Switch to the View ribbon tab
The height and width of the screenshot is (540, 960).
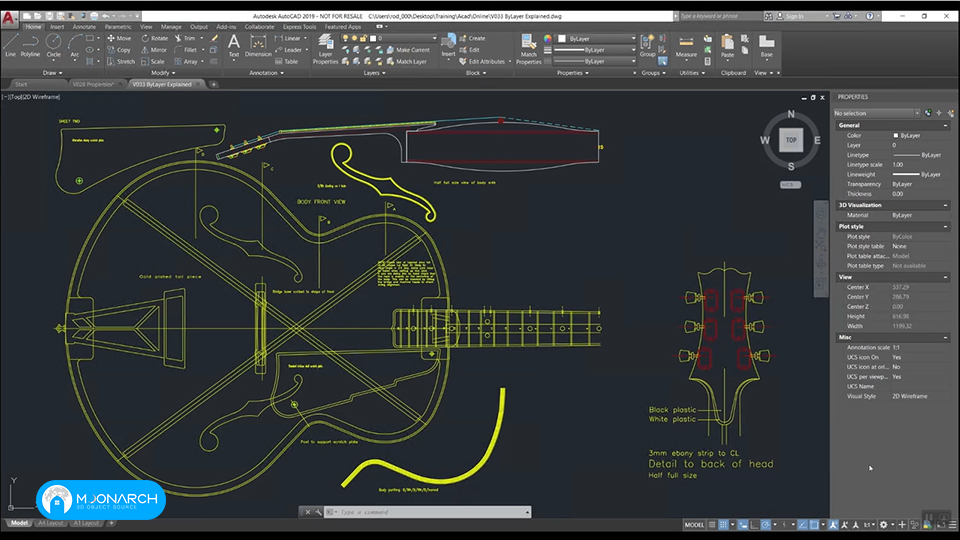146,27
